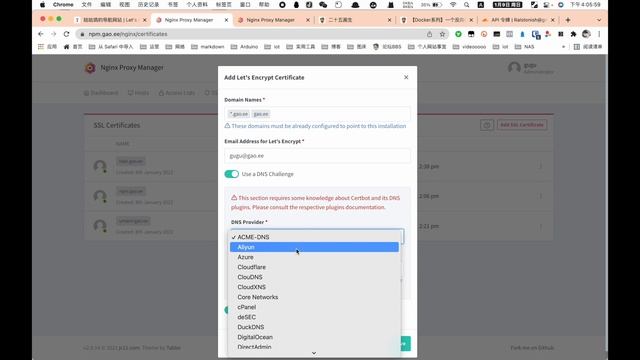
Task: Switch to the Docker series browser tab
Action: pos(438,20)
